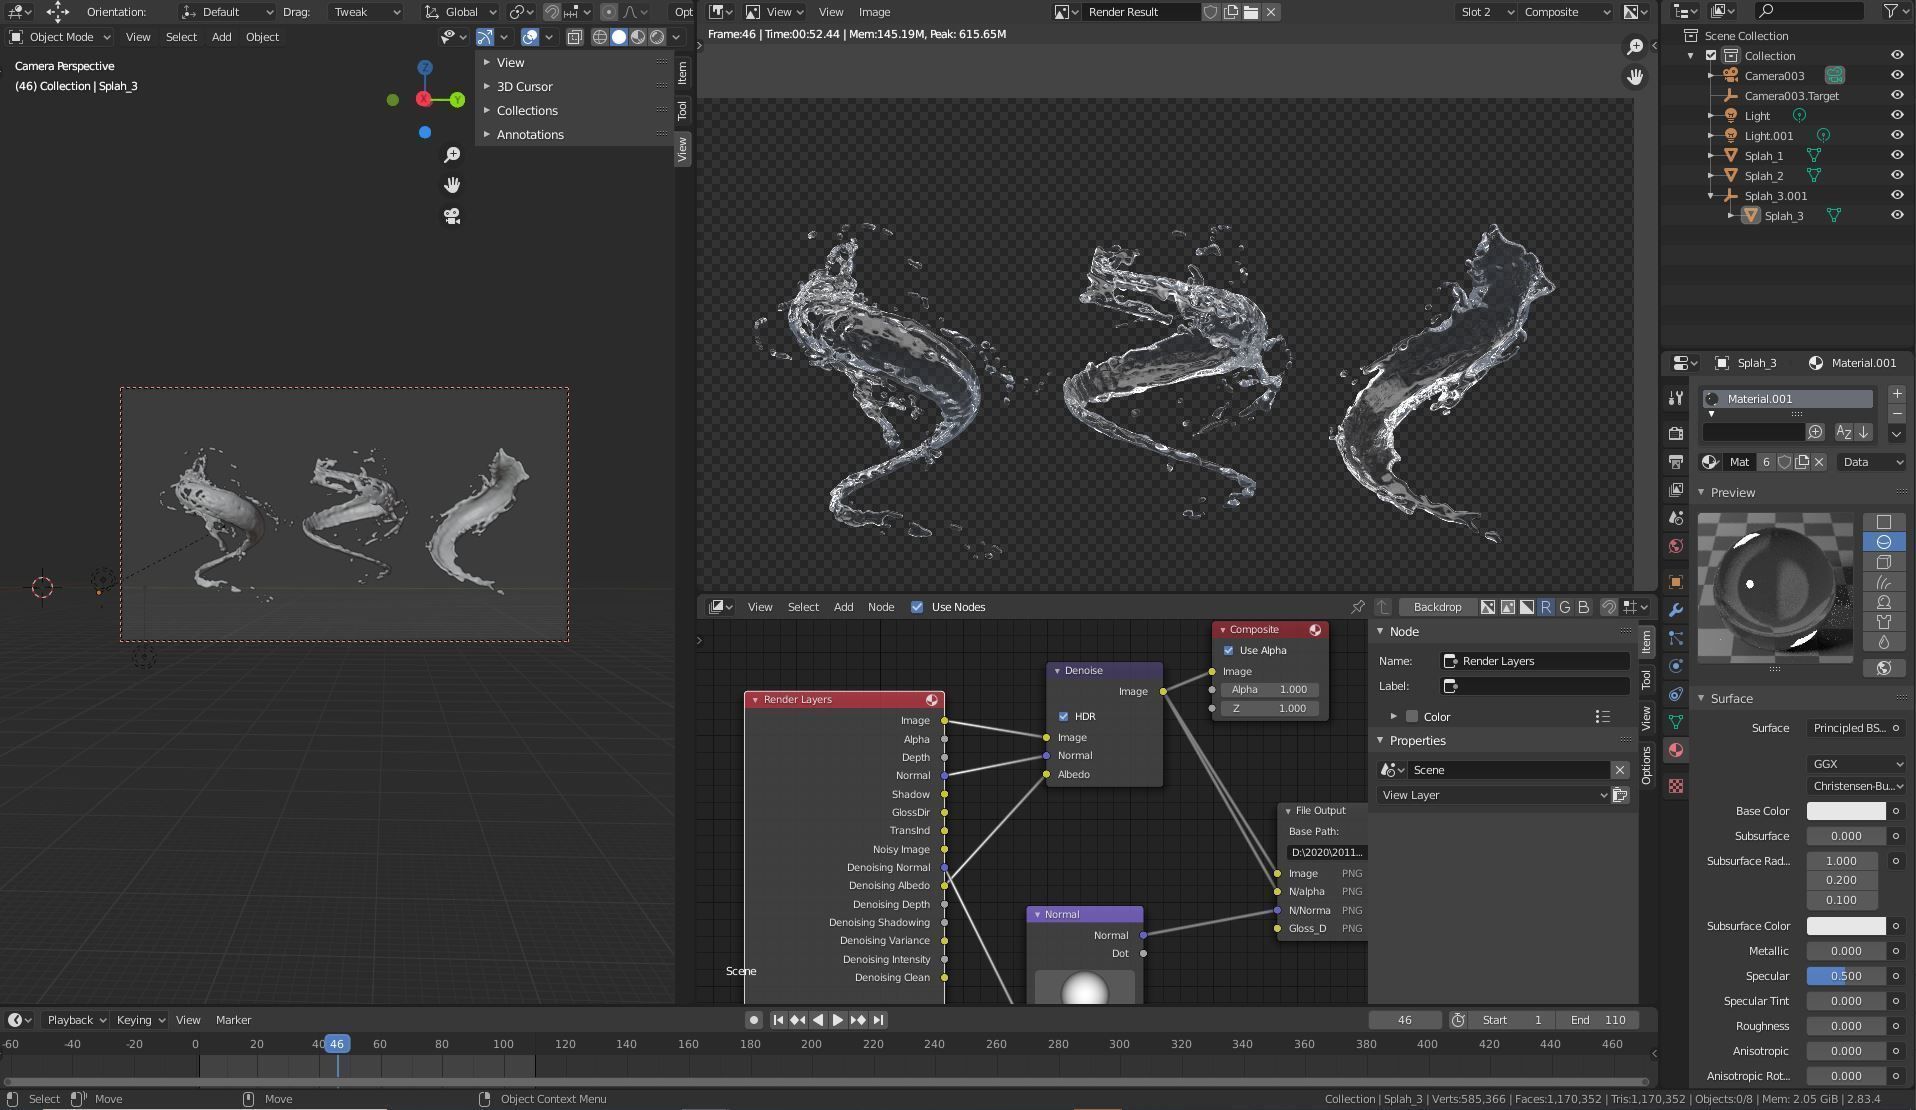Open the Object Mode dropdown
This screenshot has width=1916, height=1110.
[60, 37]
